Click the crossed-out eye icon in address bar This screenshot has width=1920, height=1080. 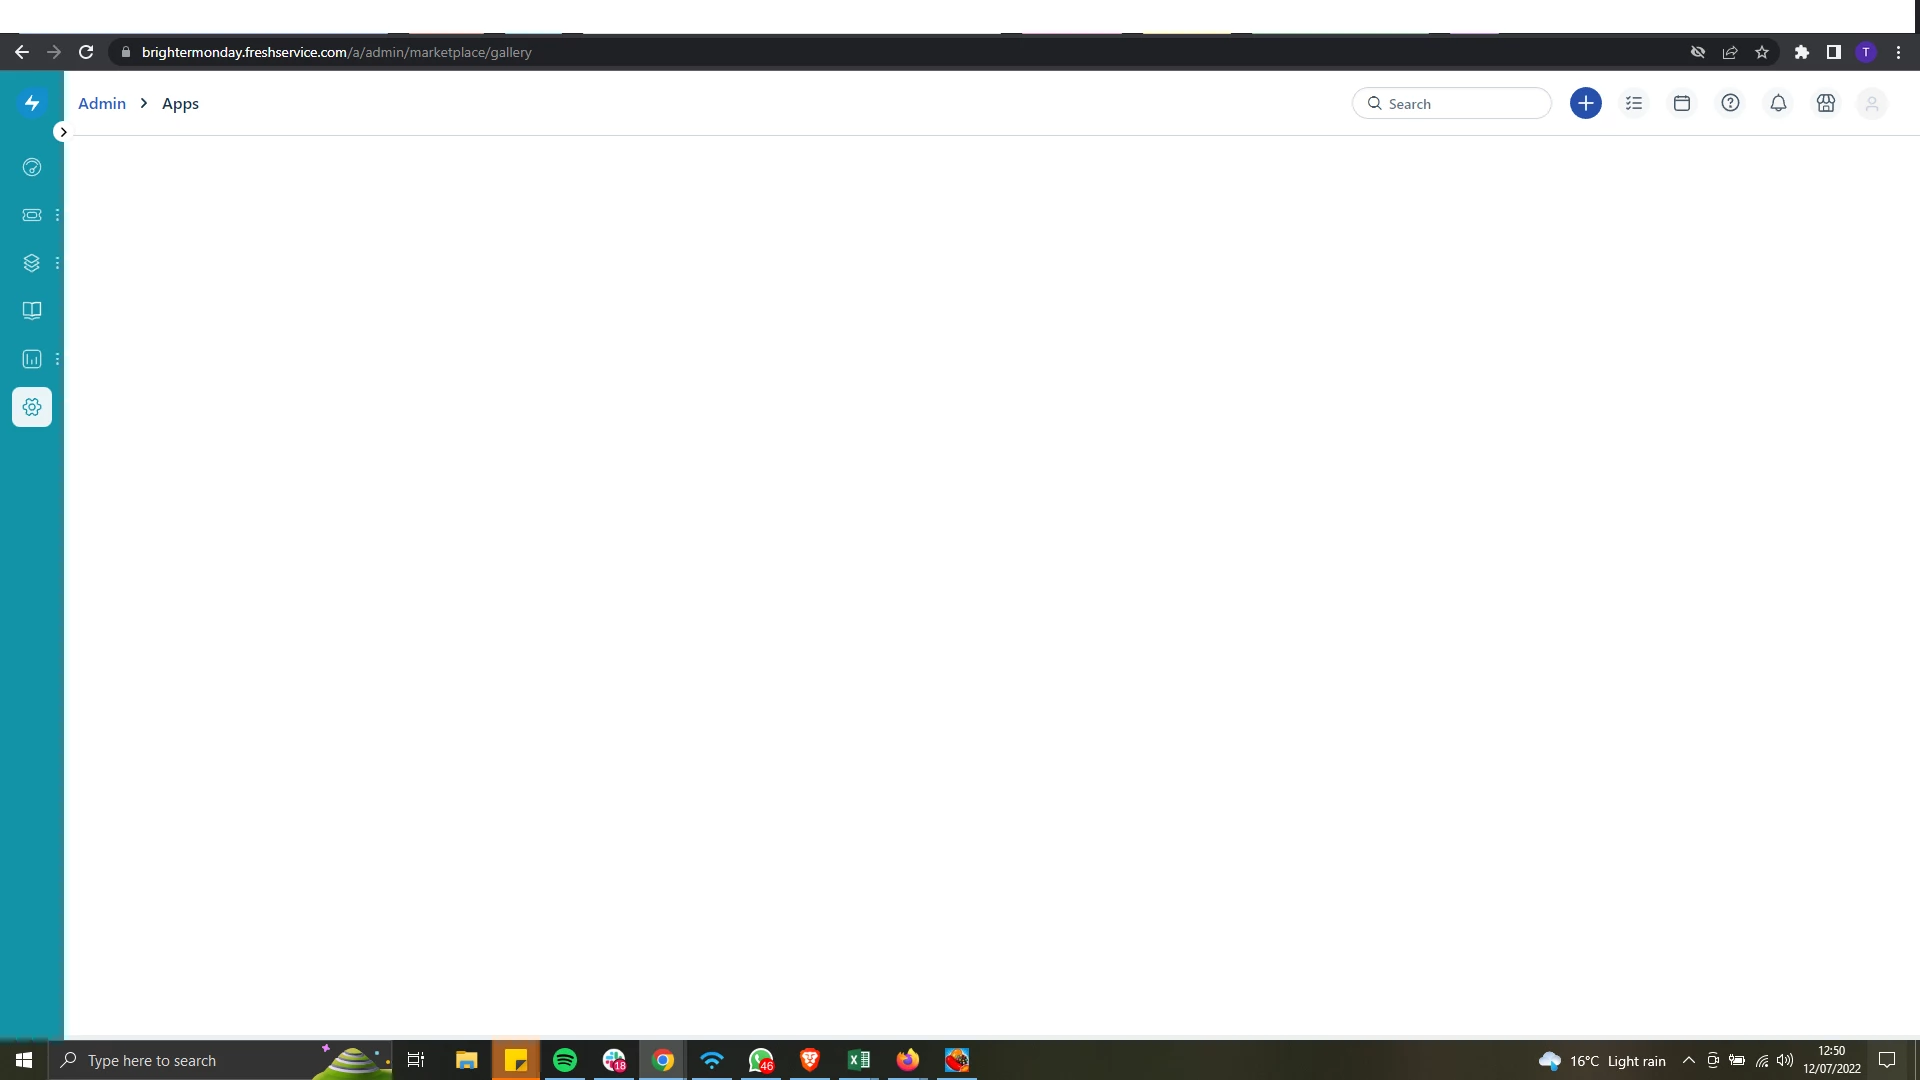coord(1698,52)
